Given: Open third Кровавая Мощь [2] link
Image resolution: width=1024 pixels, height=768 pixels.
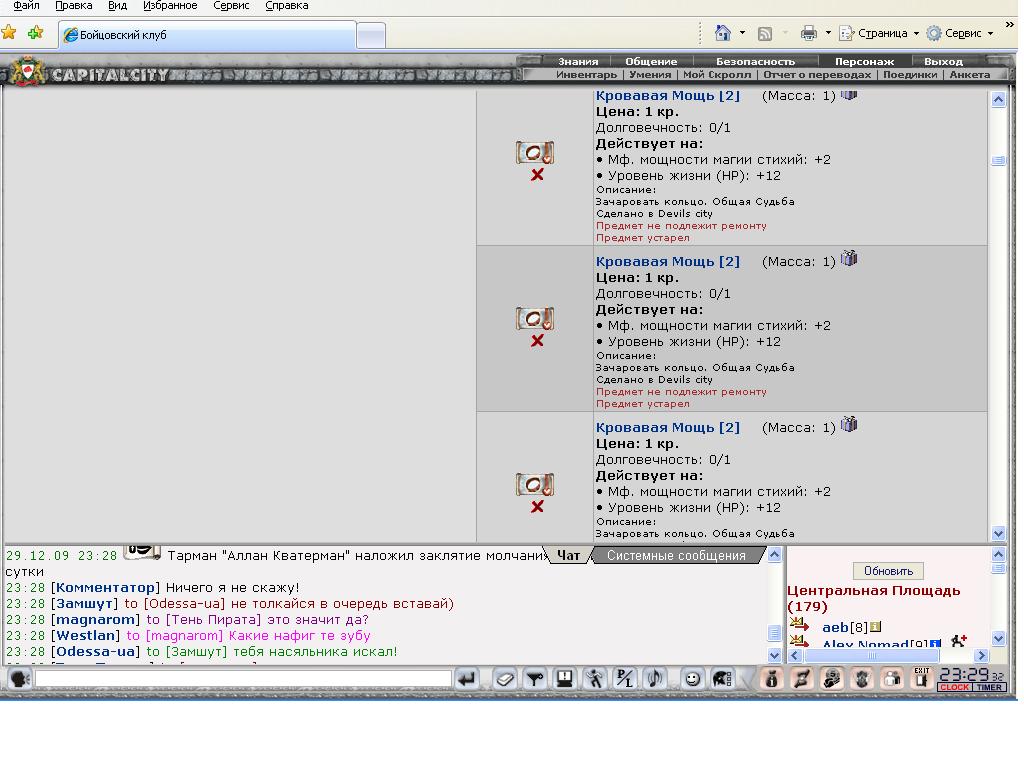Looking at the screenshot, I should [x=667, y=427].
